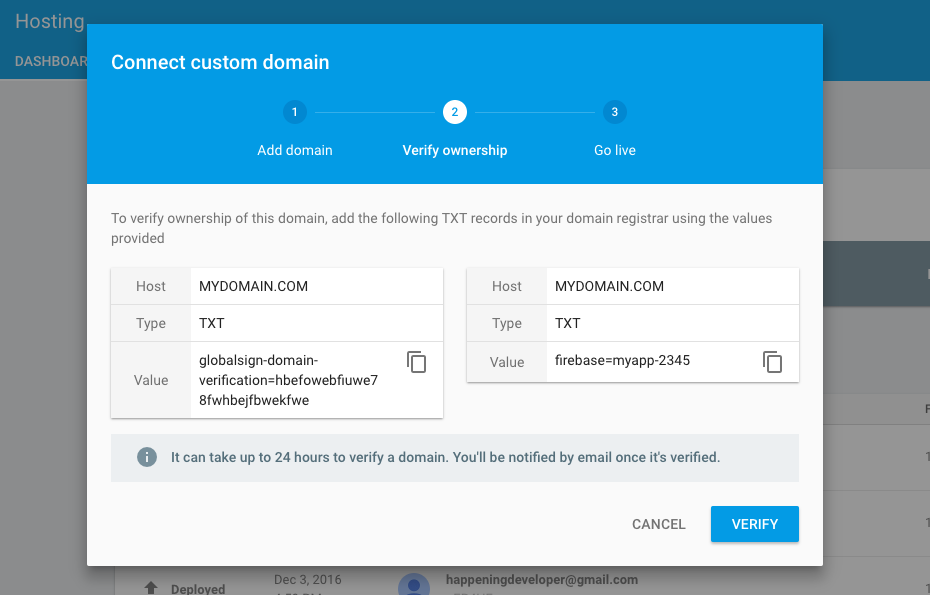Click step 1 circle Add domain
The height and width of the screenshot is (595, 930).
[x=294, y=112]
